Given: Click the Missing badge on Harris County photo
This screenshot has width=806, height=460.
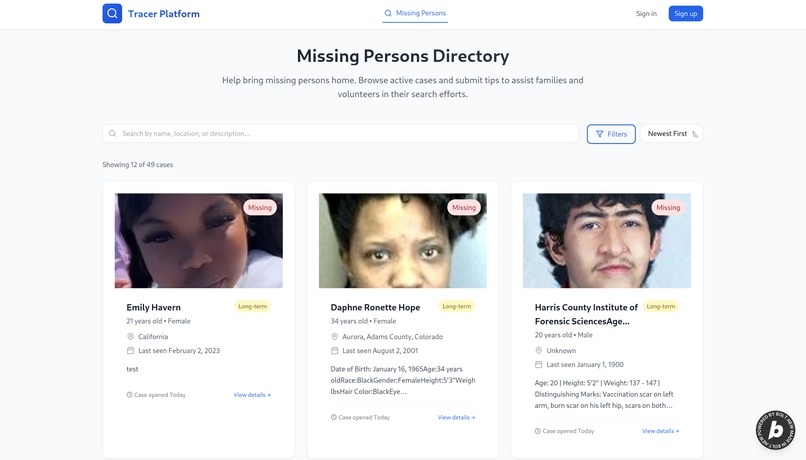Looking at the screenshot, I should pyautogui.click(x=668, y=208).
